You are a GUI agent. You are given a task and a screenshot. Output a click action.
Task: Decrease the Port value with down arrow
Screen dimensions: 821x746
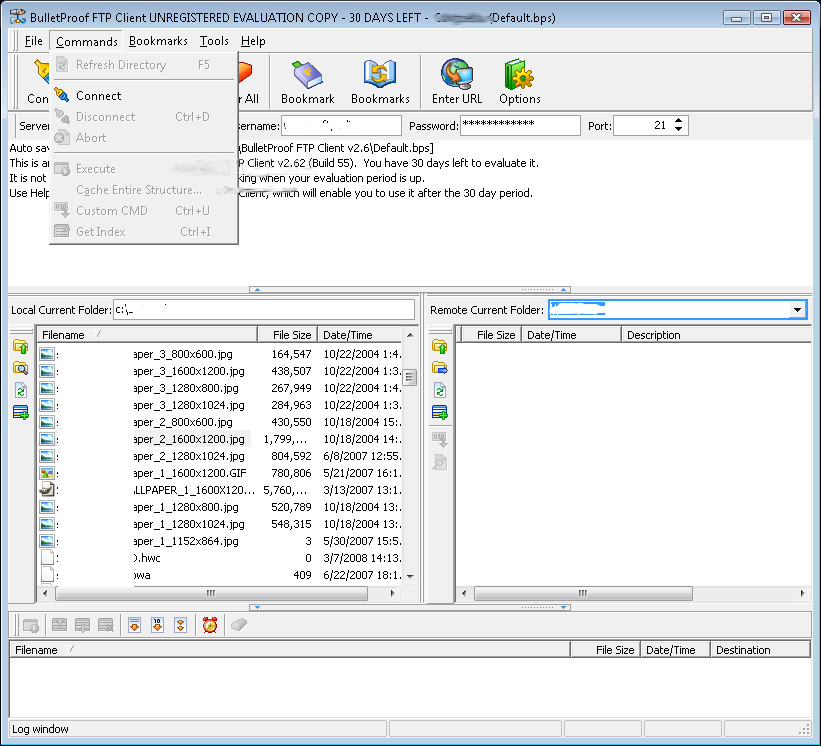679,129
